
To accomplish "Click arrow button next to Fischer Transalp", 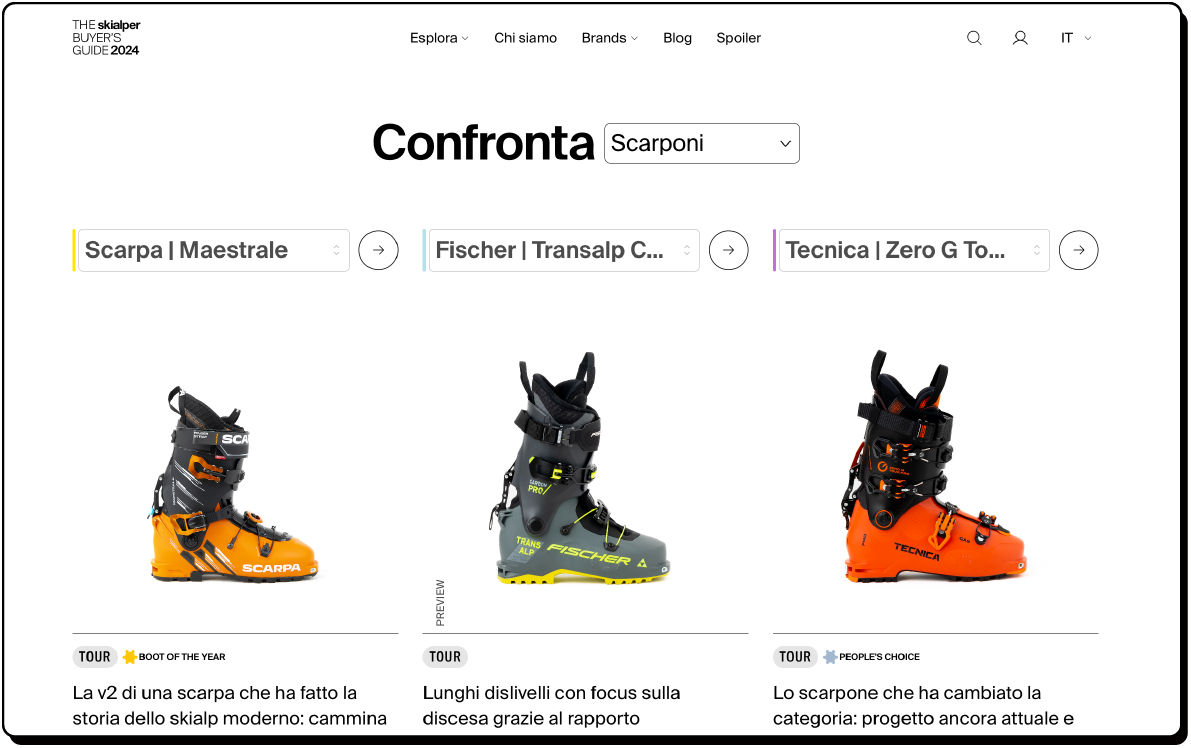I will point(728,250).
